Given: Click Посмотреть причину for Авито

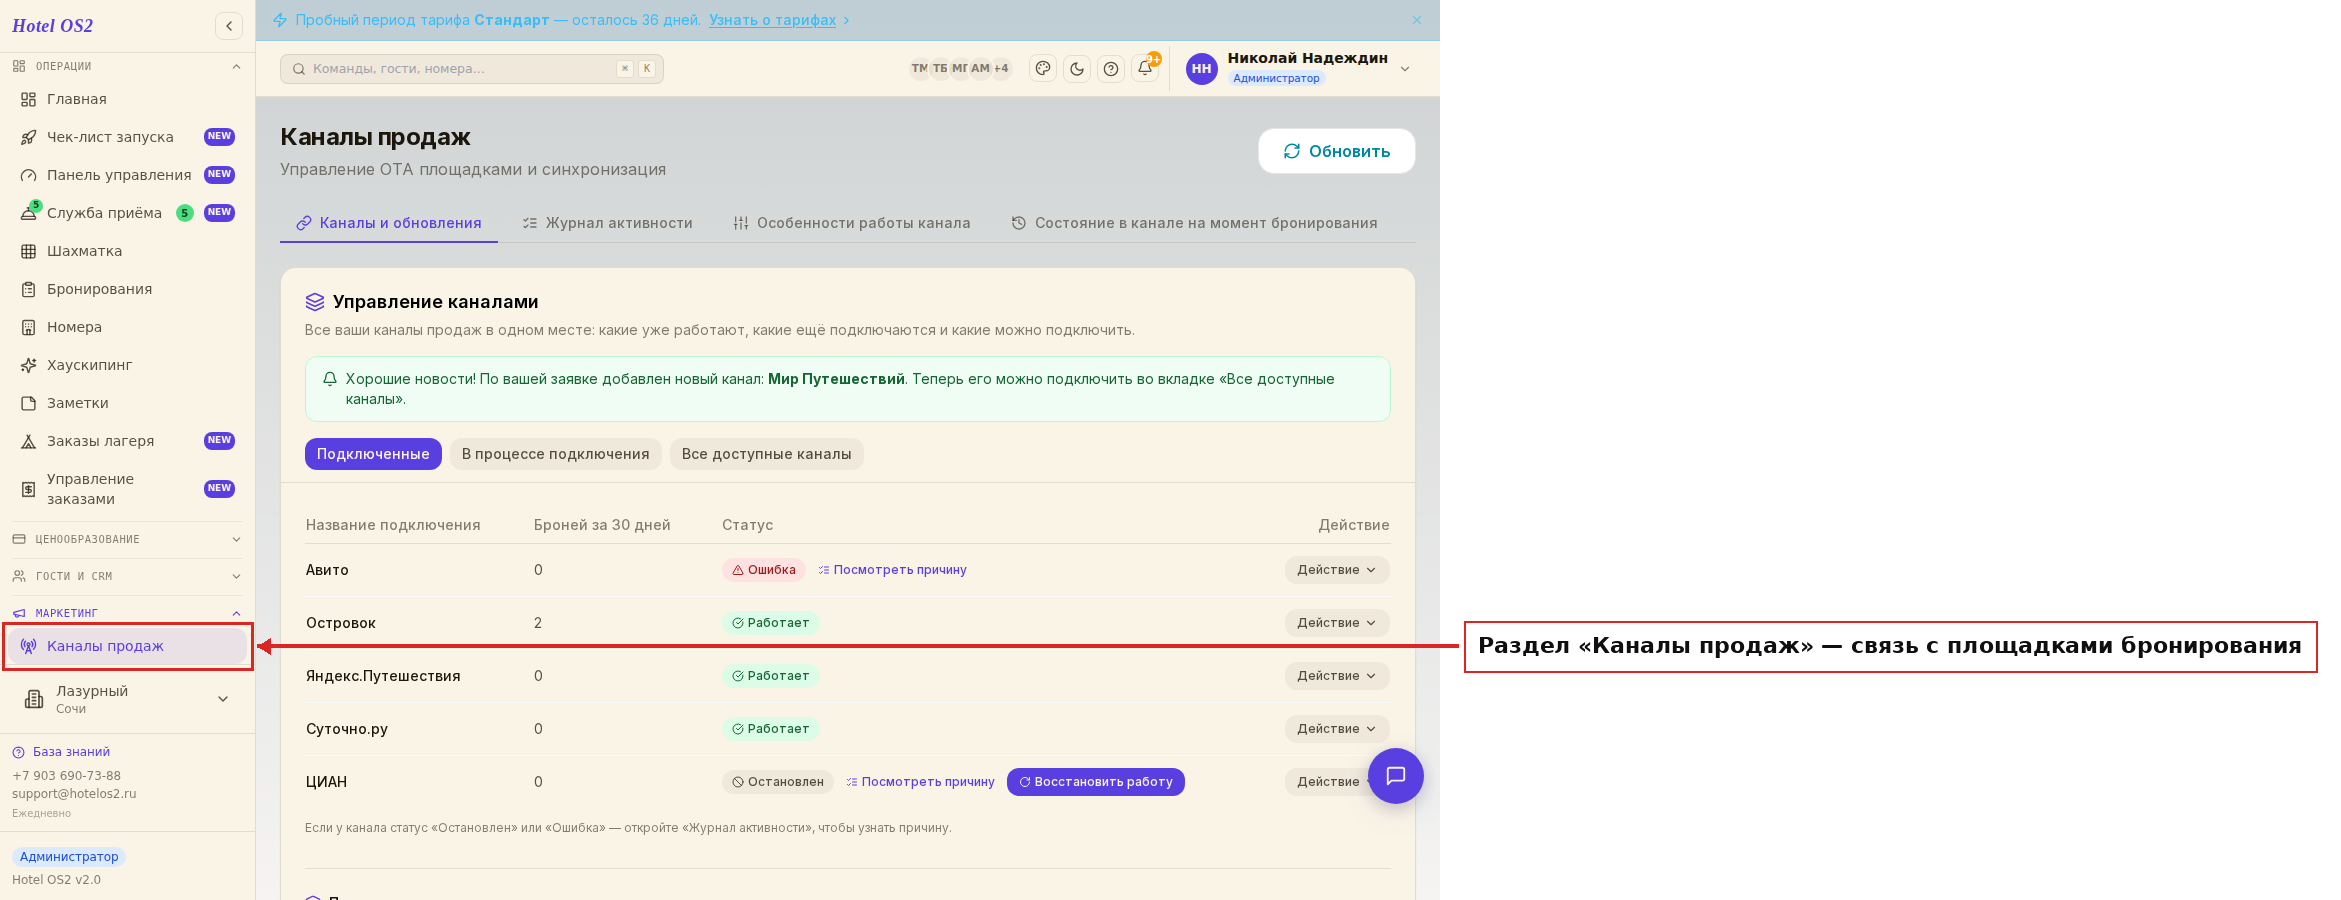Looking at the screenshot, I should tap(892, 570).
